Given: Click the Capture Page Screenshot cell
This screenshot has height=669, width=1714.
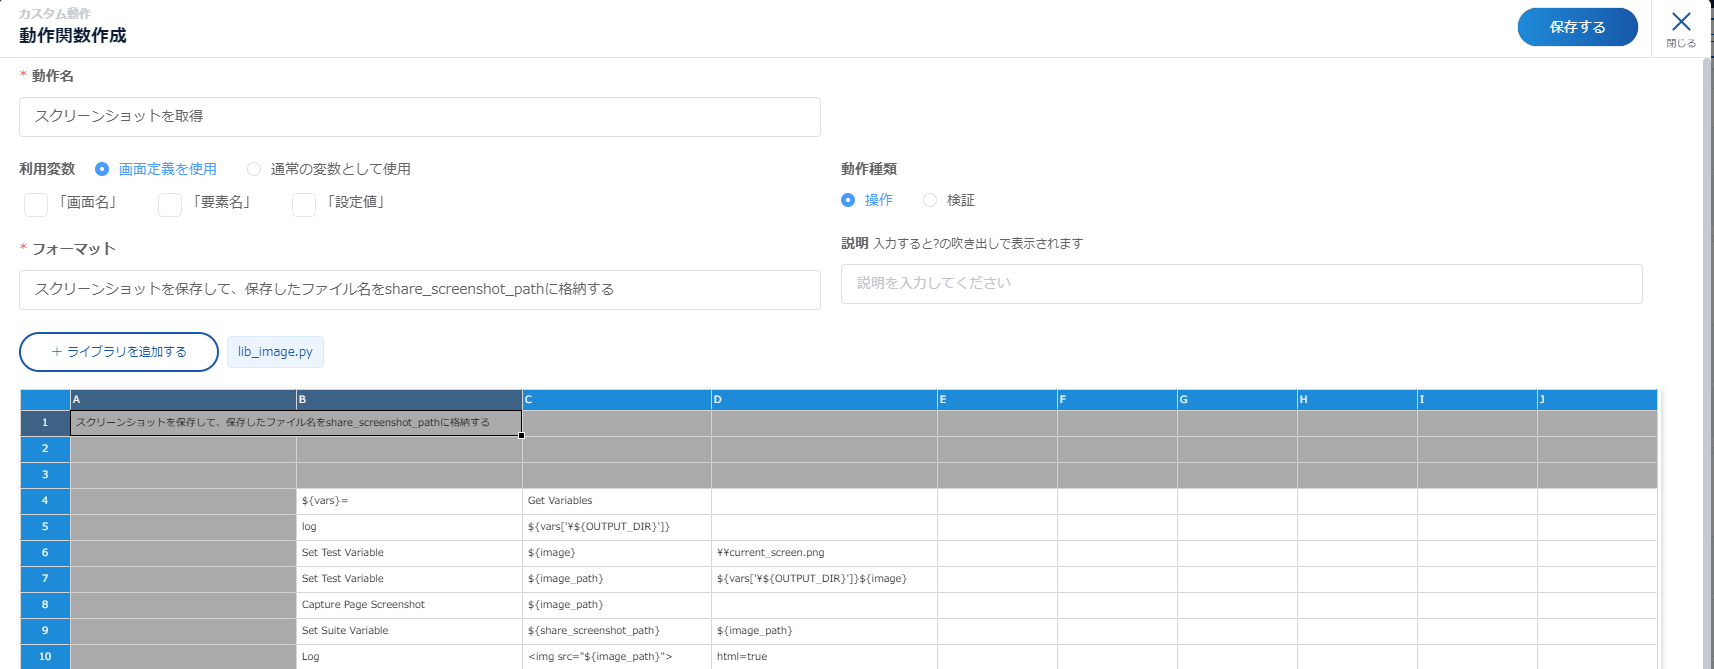Looking at the screenshot, I should click(x=409, y=605).
